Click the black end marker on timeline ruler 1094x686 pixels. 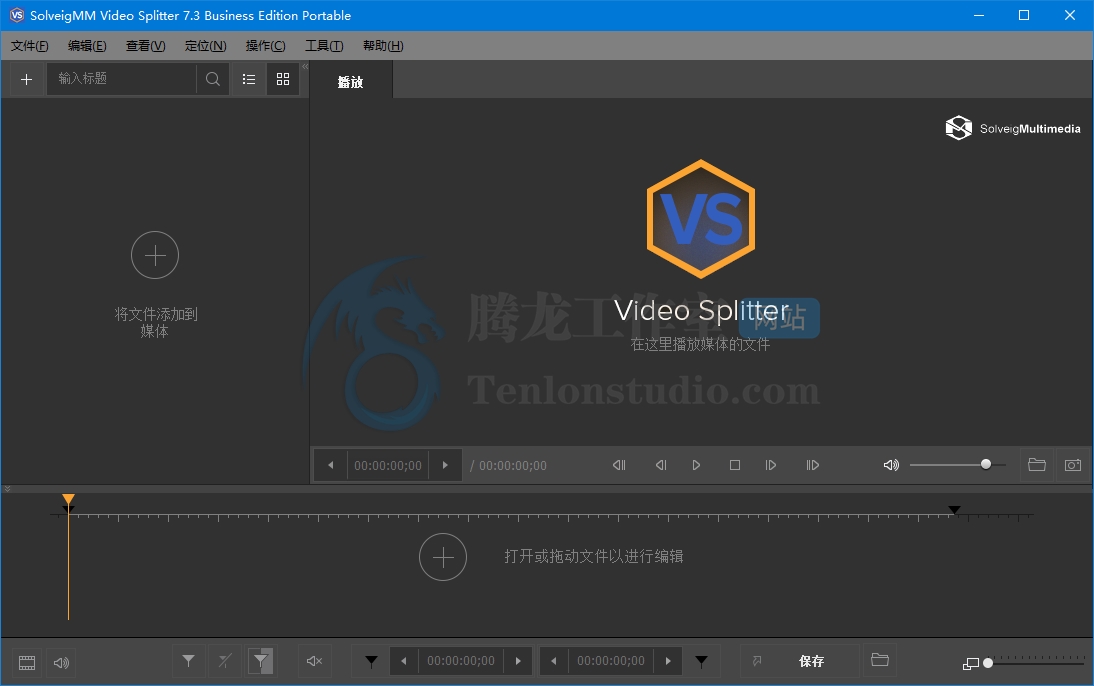tap(954, 510)
